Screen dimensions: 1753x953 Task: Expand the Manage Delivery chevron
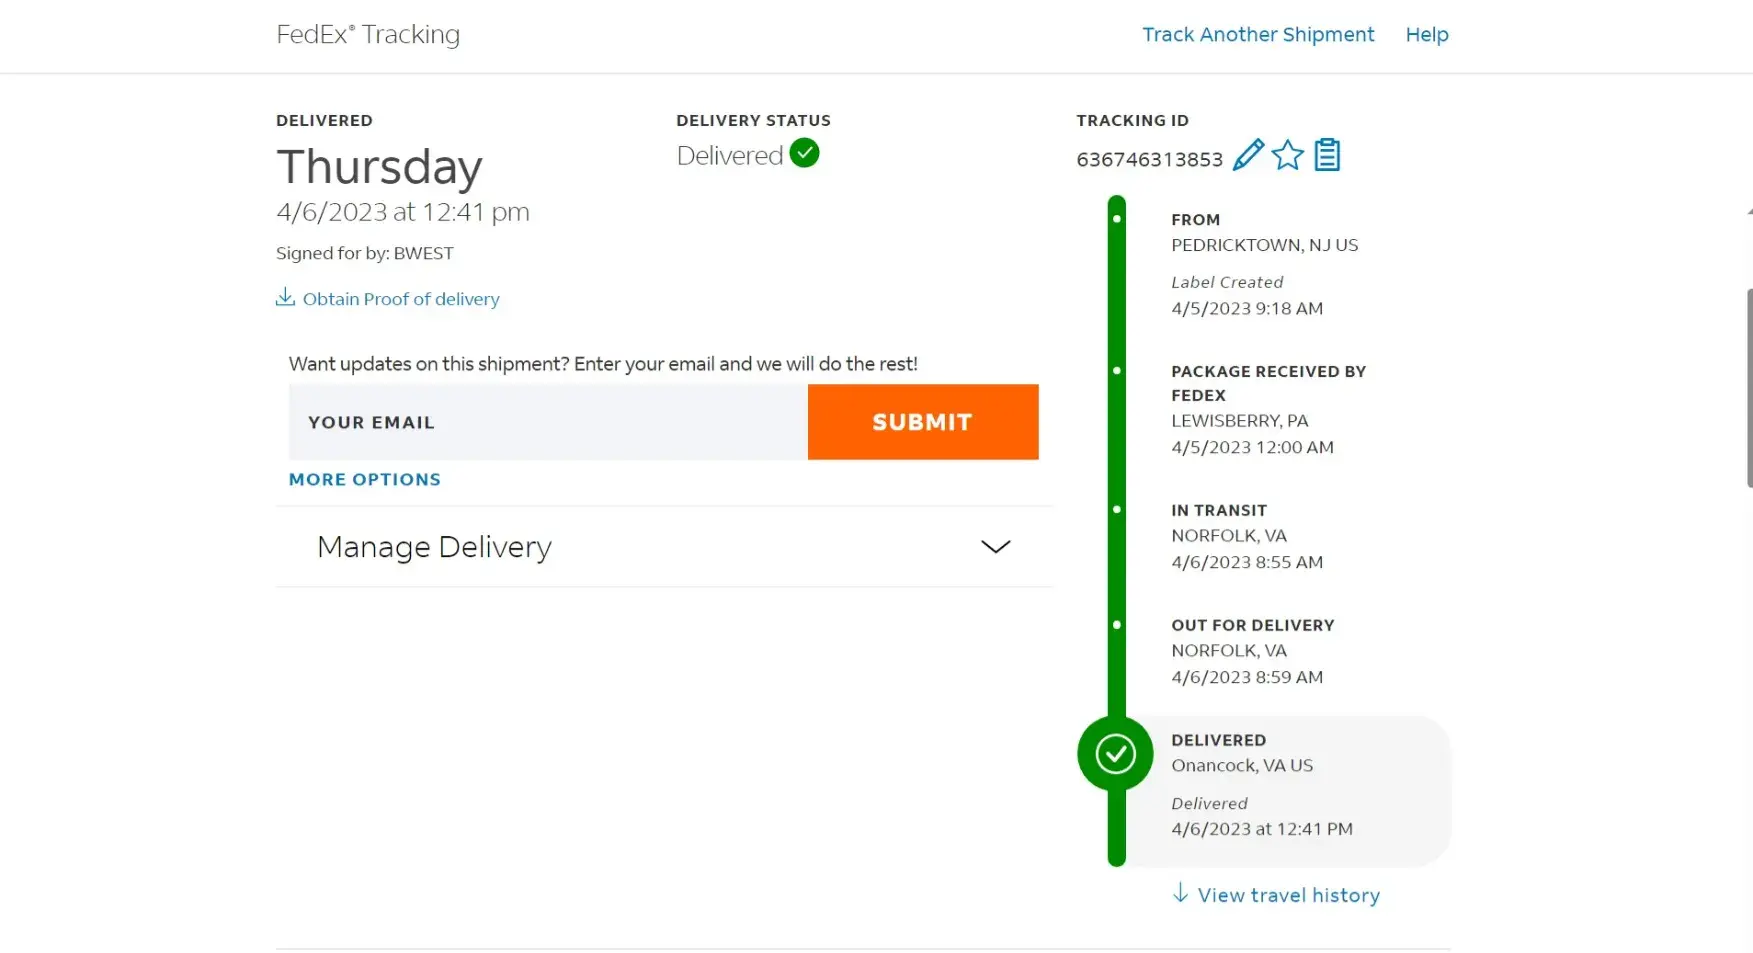tap(995, 547)
